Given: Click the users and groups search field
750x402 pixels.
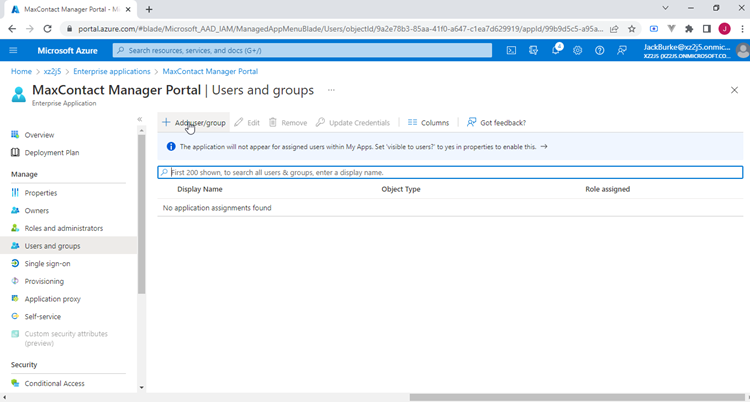Looking at the screenshot, I should (450, 172).
